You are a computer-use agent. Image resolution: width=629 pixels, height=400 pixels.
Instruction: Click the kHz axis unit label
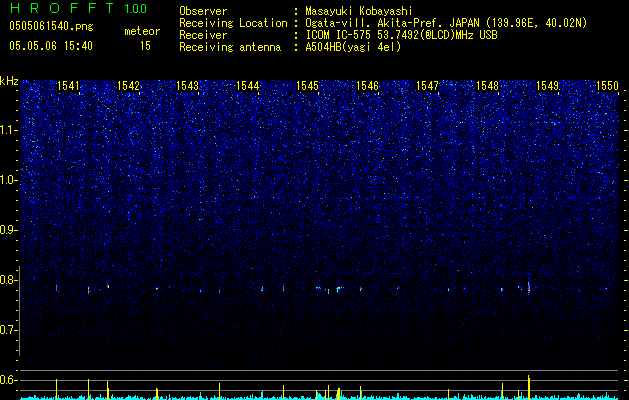click(9, 81)
